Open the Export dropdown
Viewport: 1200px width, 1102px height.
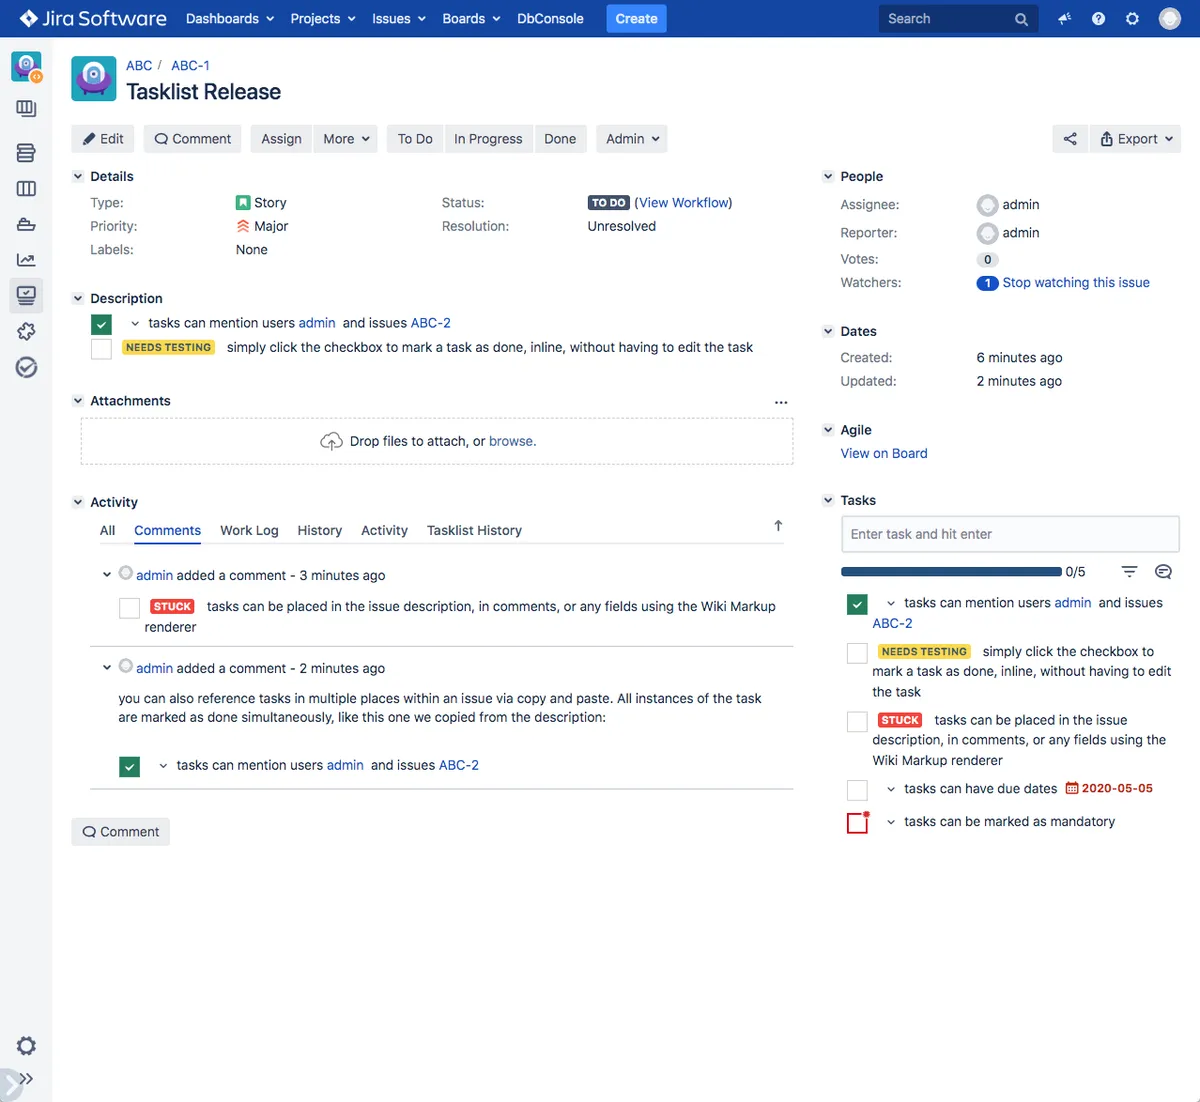pos(1136,139)
